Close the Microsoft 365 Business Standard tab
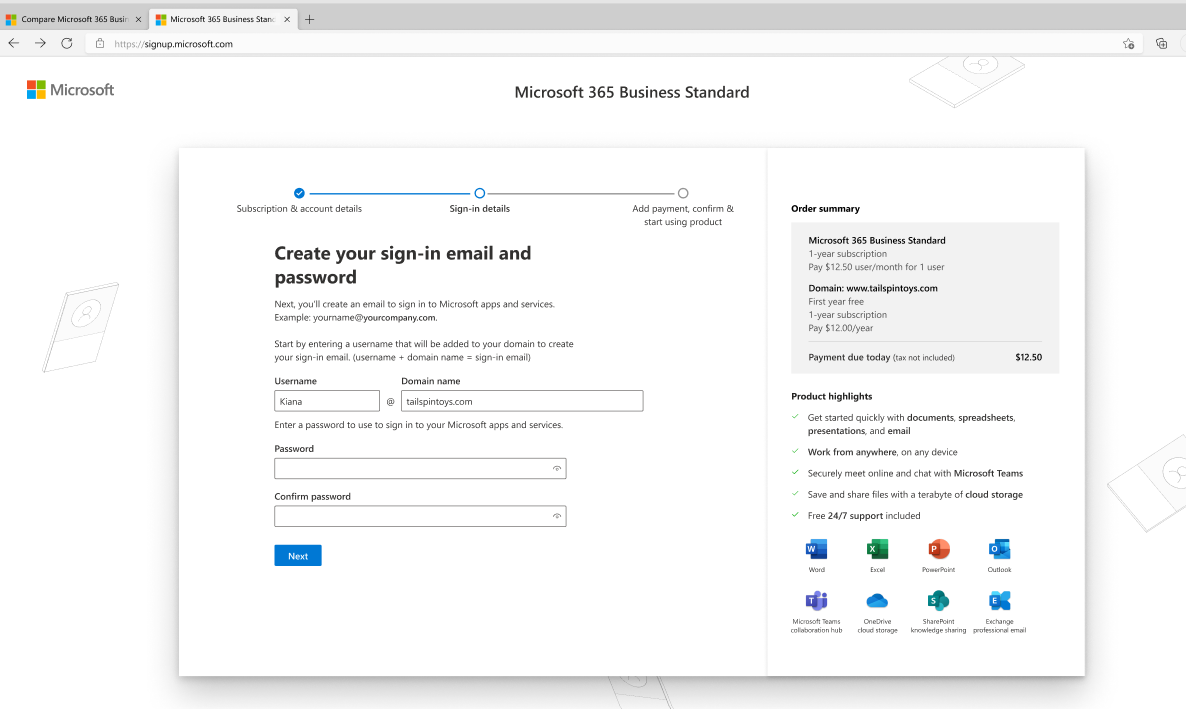 click(287, 20)
